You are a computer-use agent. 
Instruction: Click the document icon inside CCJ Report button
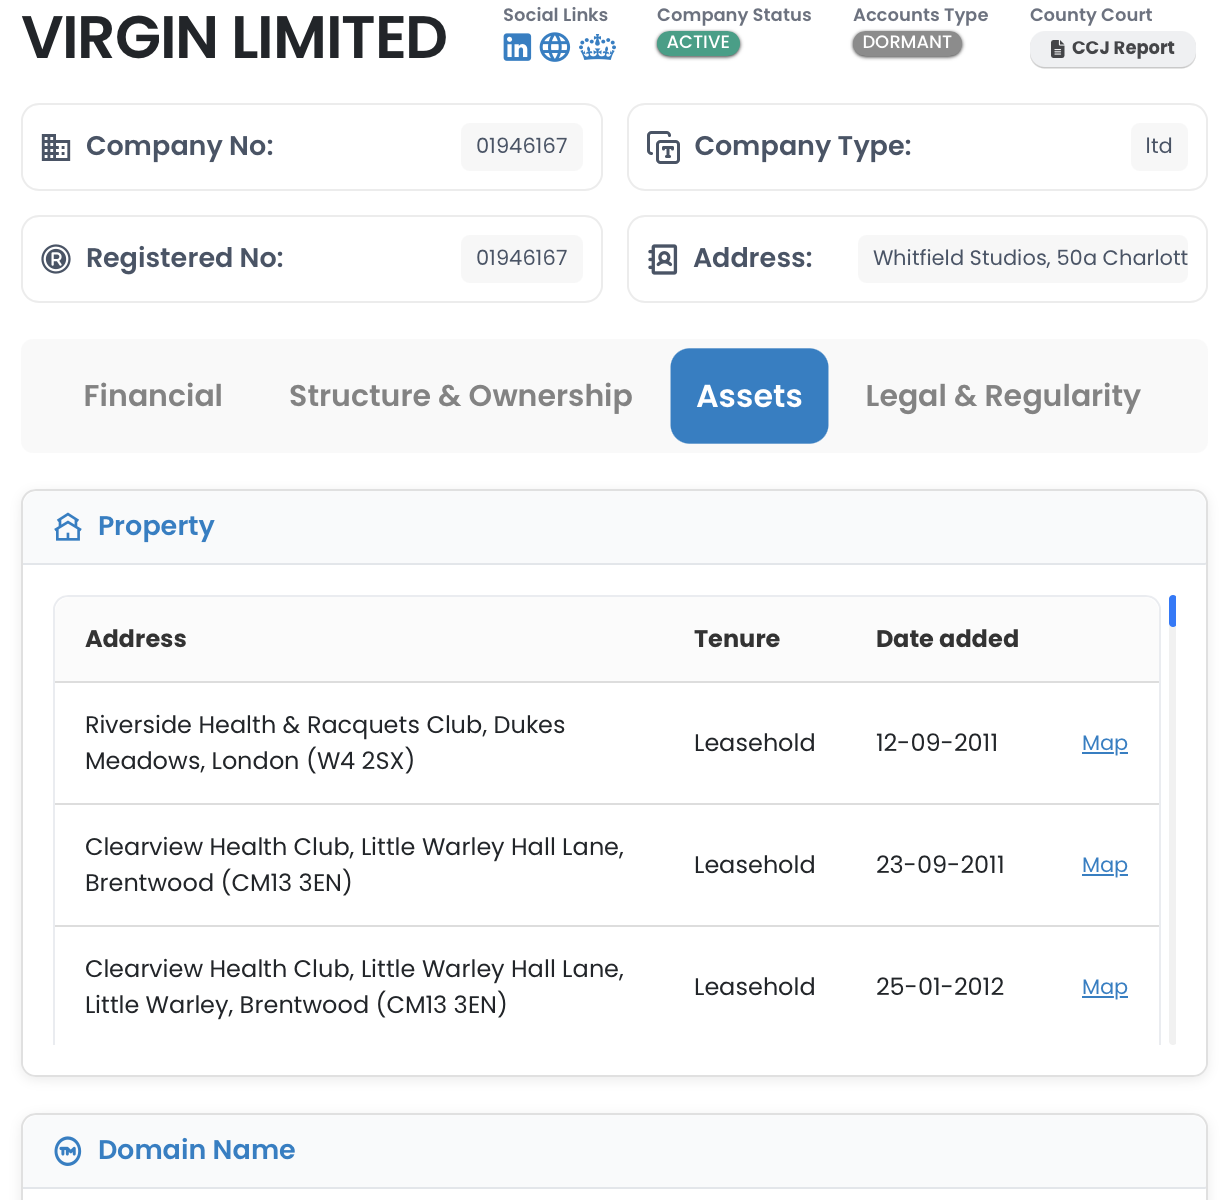pos(1057,49)
